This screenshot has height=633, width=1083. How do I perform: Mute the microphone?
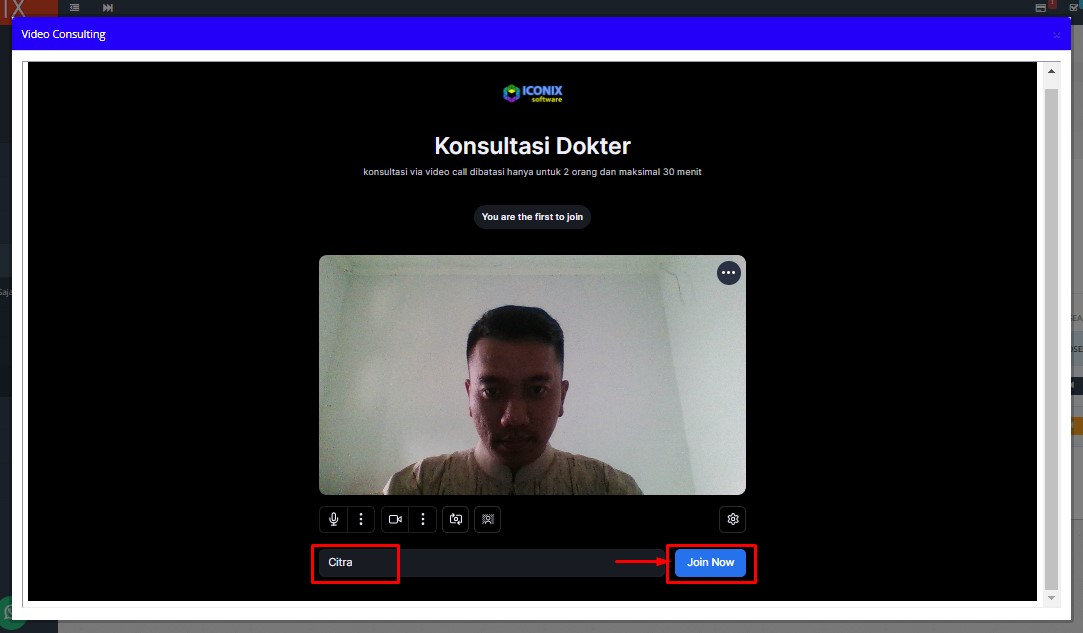pyautogui.click(x=333, y=520)
